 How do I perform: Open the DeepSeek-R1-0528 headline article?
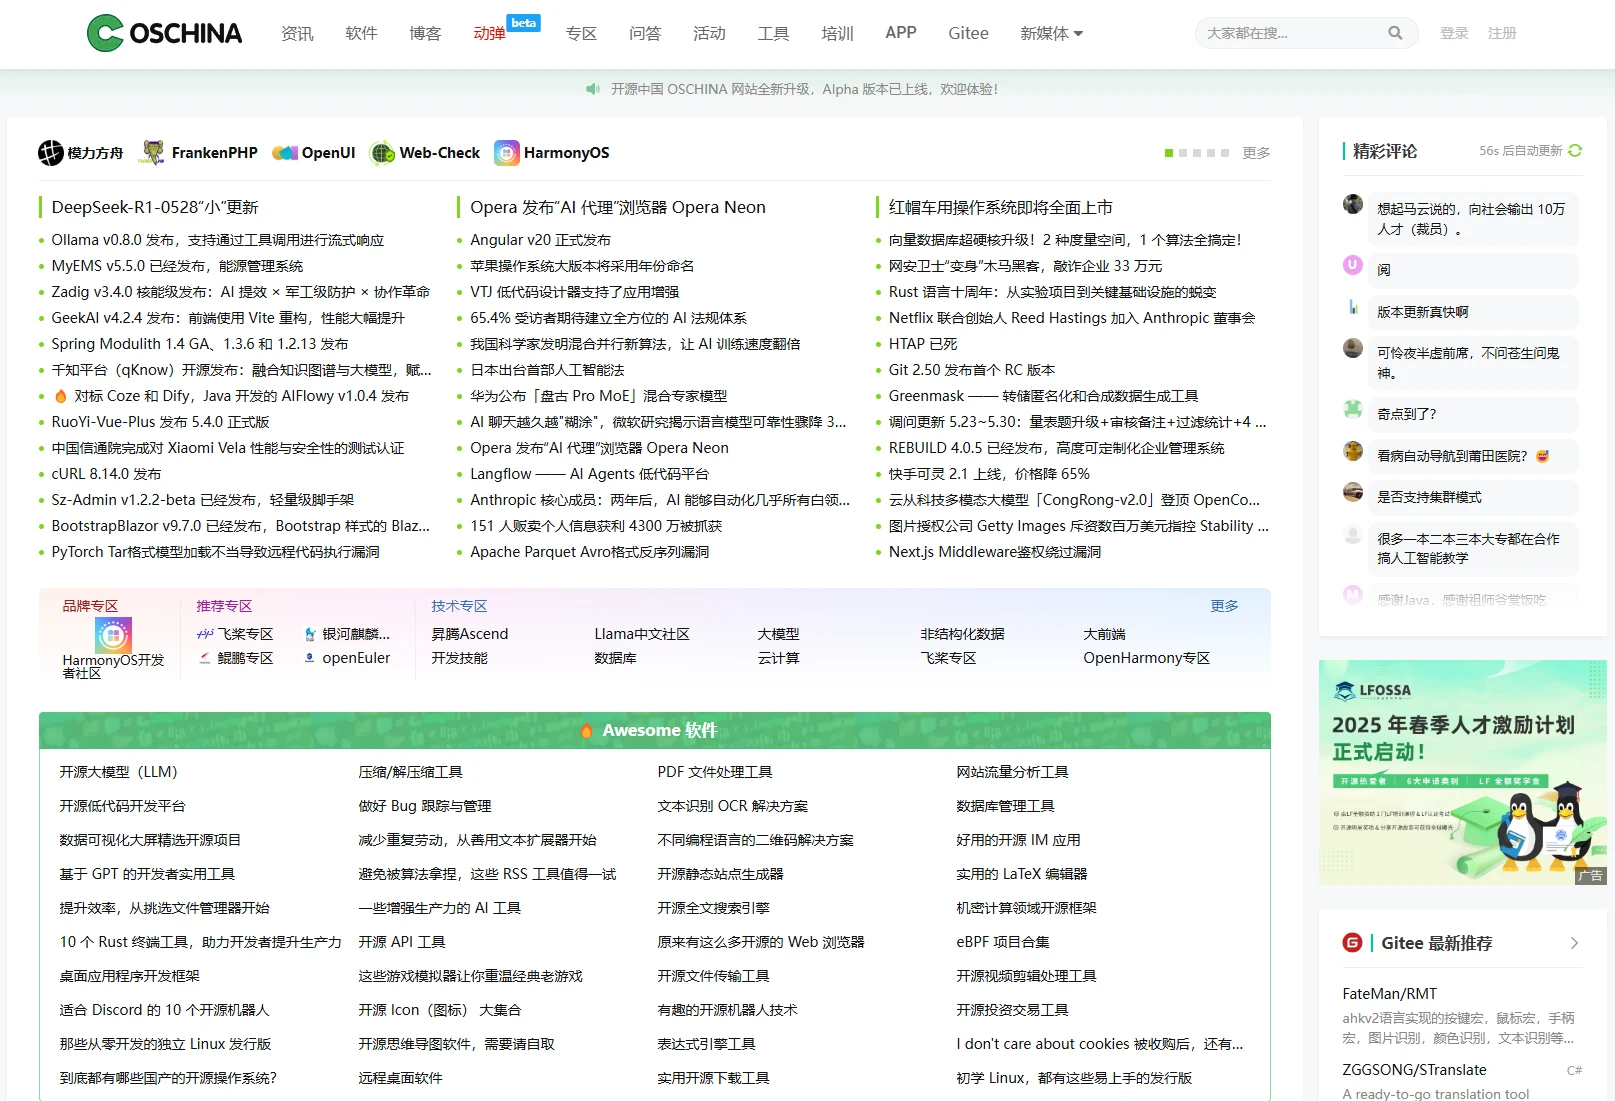pyautogui.click(x=153, y=207)
